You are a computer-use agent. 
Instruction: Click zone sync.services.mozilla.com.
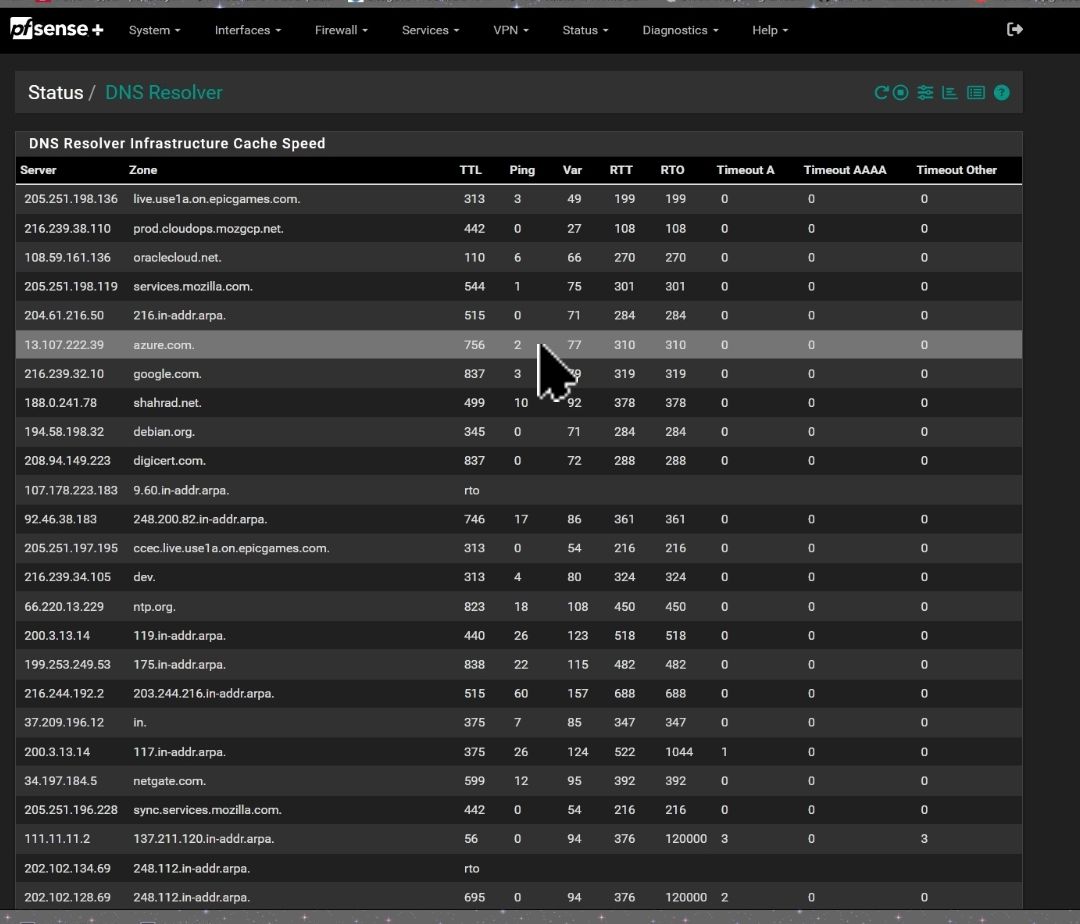click(x=207, y=810)
